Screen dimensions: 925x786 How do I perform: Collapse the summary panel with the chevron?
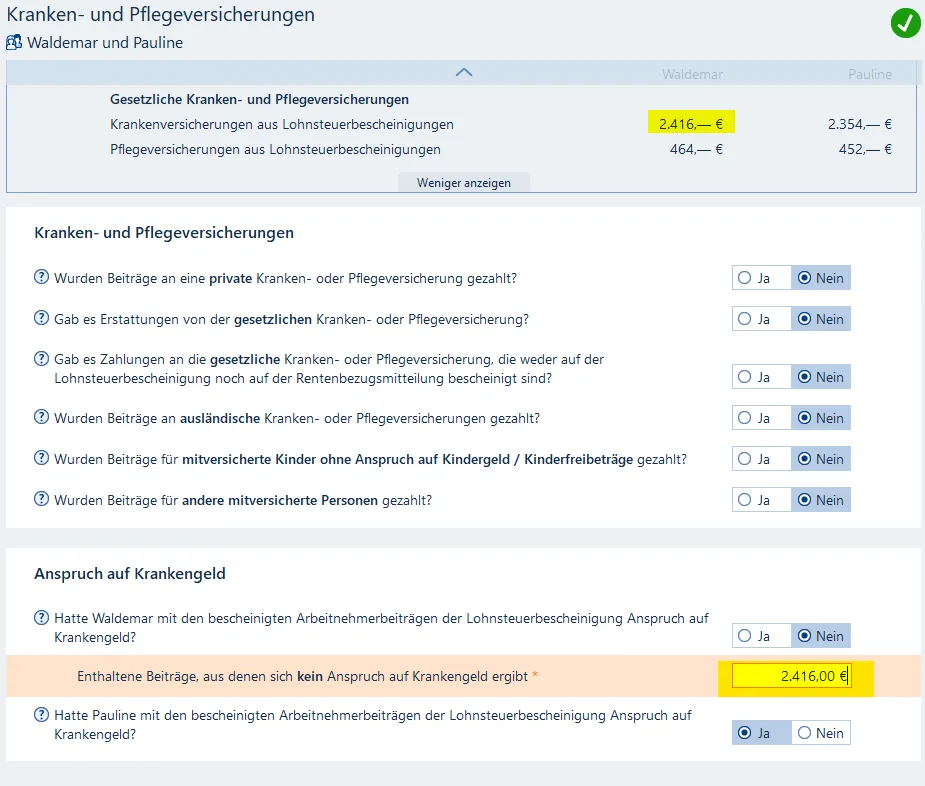[463, 72]
